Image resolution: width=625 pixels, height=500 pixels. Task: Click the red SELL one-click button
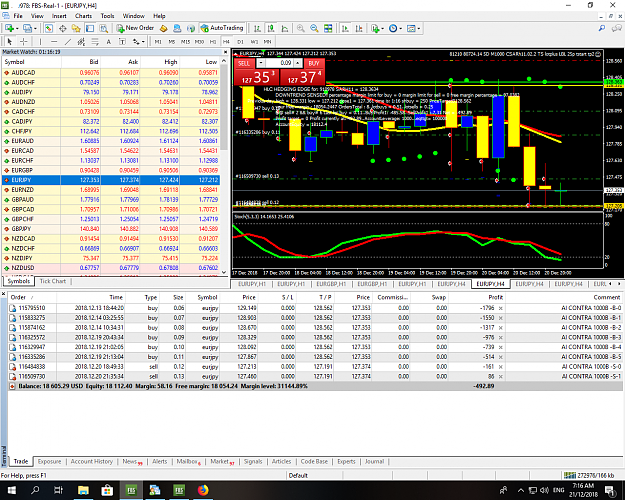[x=244, y=63]
